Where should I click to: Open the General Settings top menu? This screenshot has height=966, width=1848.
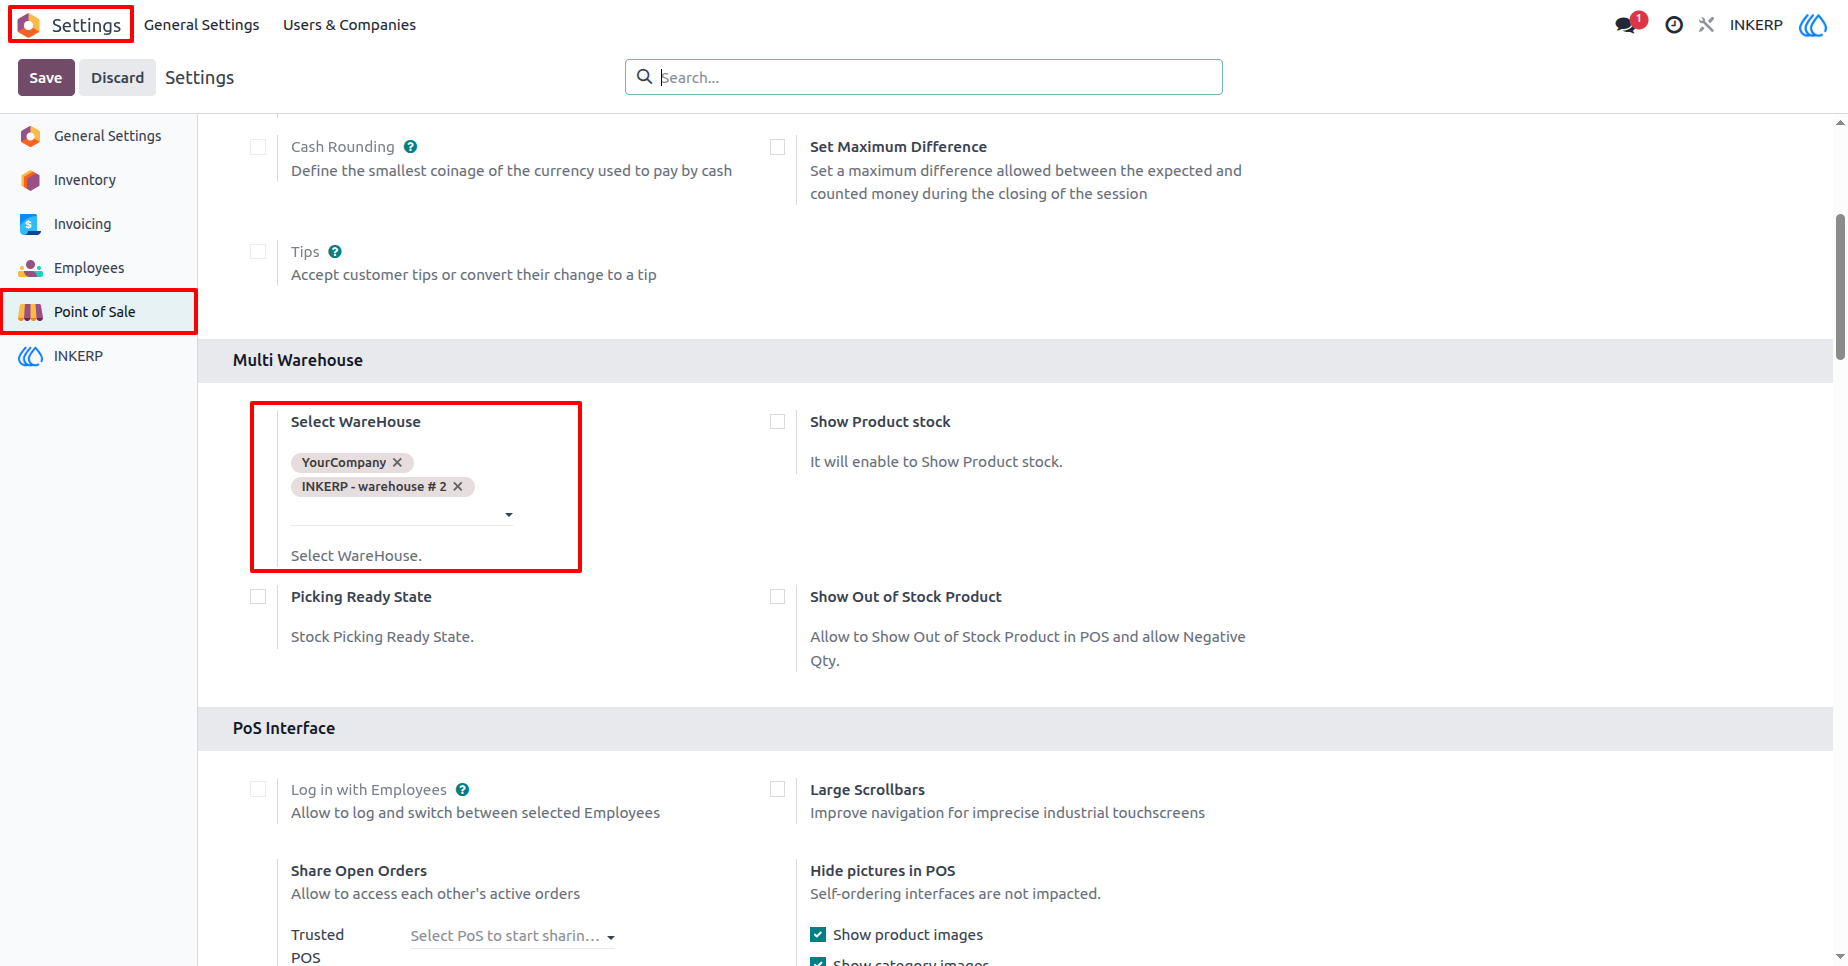click(202, 25)
